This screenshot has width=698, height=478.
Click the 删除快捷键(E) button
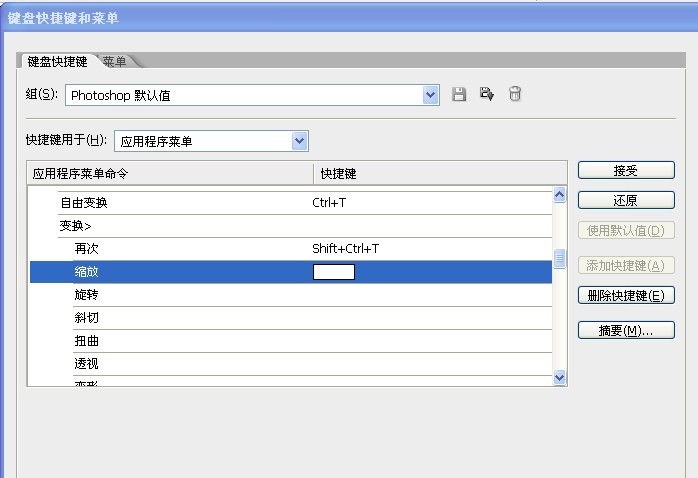pos(626,296)
